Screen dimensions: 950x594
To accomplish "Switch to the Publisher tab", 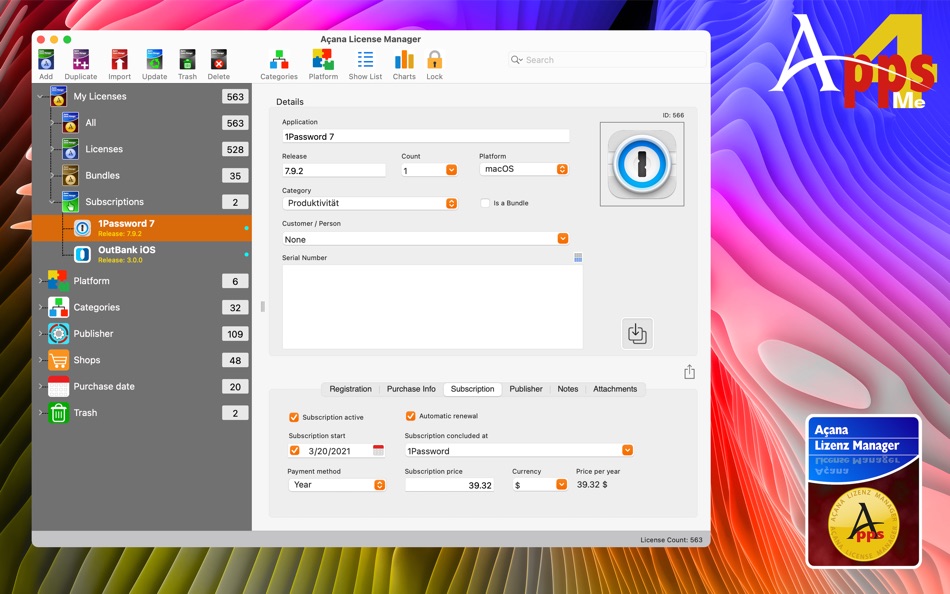I will (x=526, y=389).
